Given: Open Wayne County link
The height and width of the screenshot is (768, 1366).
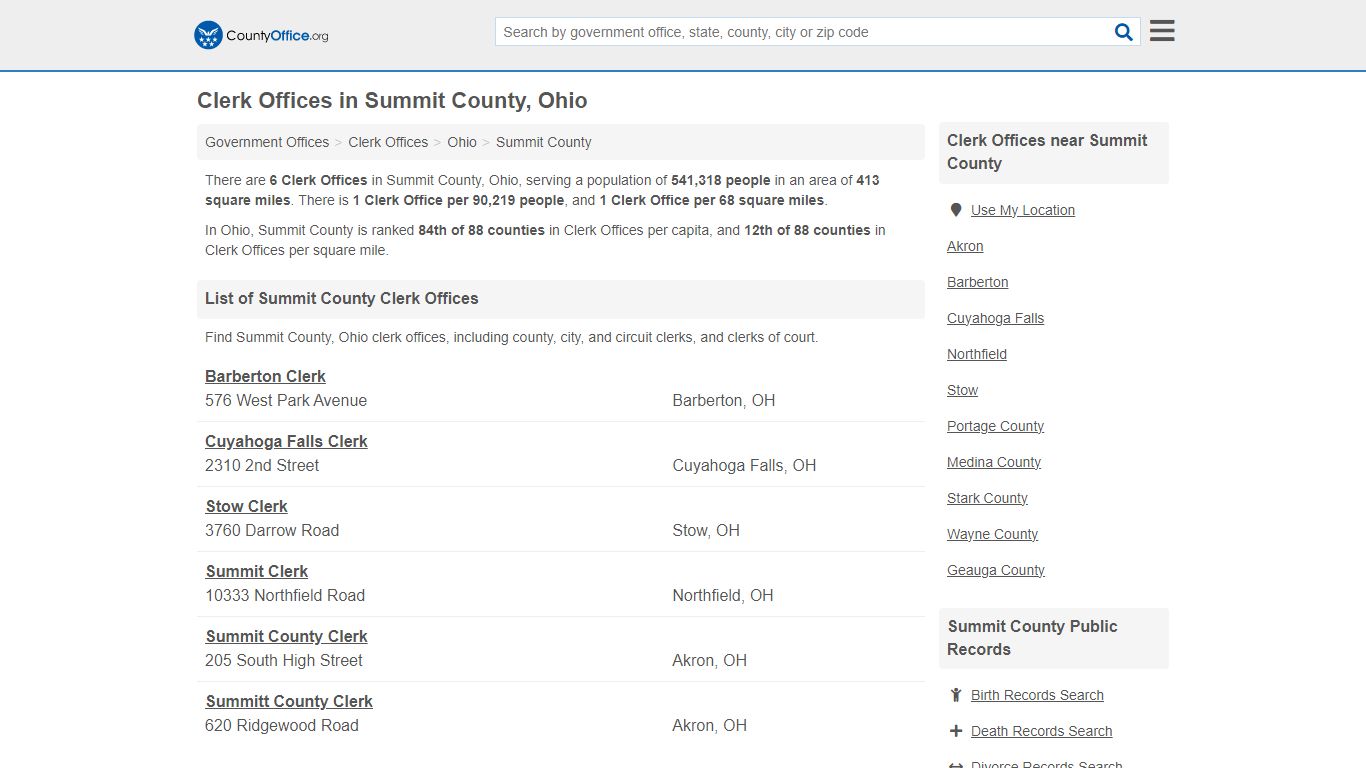Looking at the screenshot, I should click(x=992, y=534).
